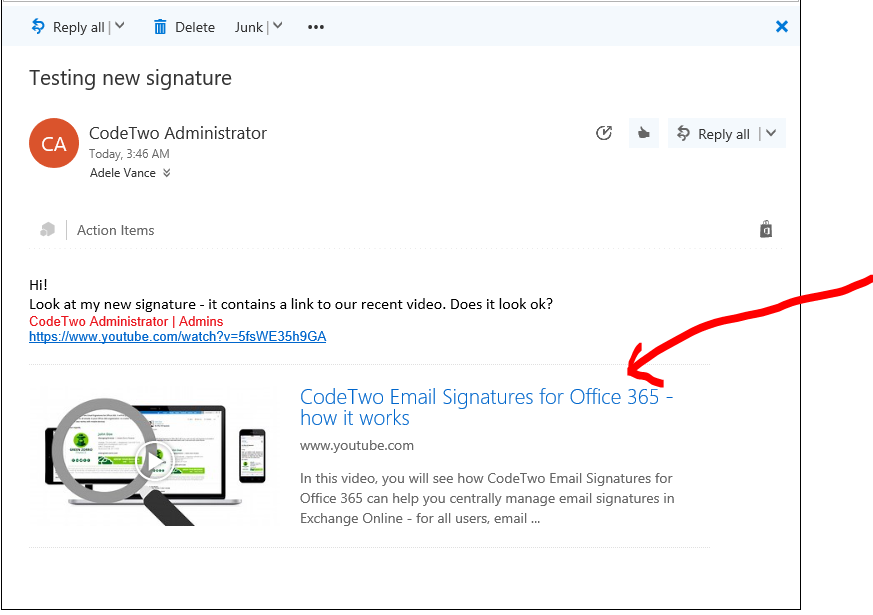The height and width of the screenshot is (615, 873).
Task: Select the blue X icon to close the email
Action: (781, 27)
